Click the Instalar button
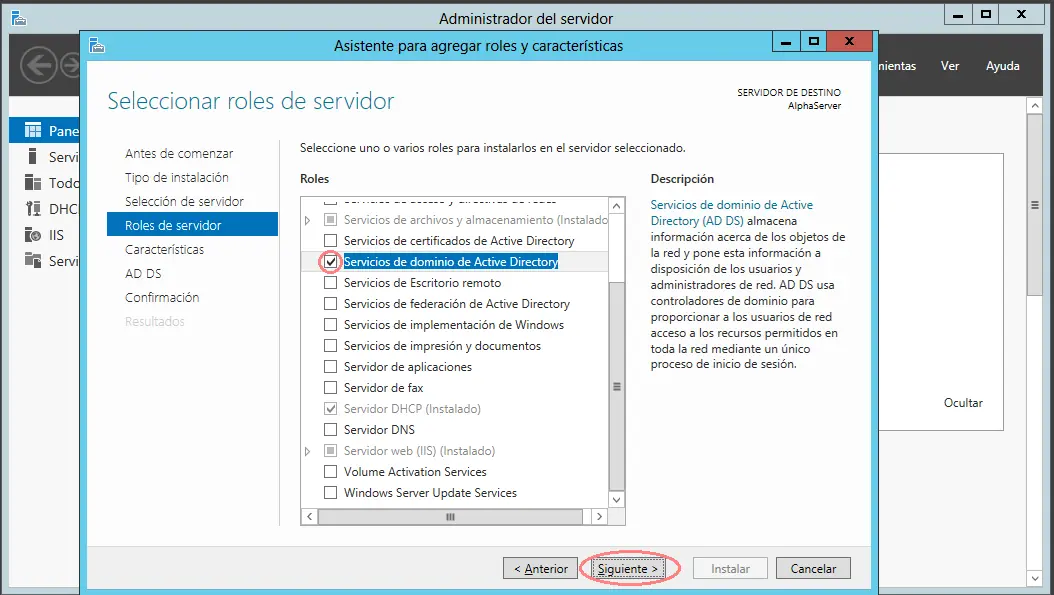The image size is (1054, 595). pyautogui.click(x=731, y=568)
